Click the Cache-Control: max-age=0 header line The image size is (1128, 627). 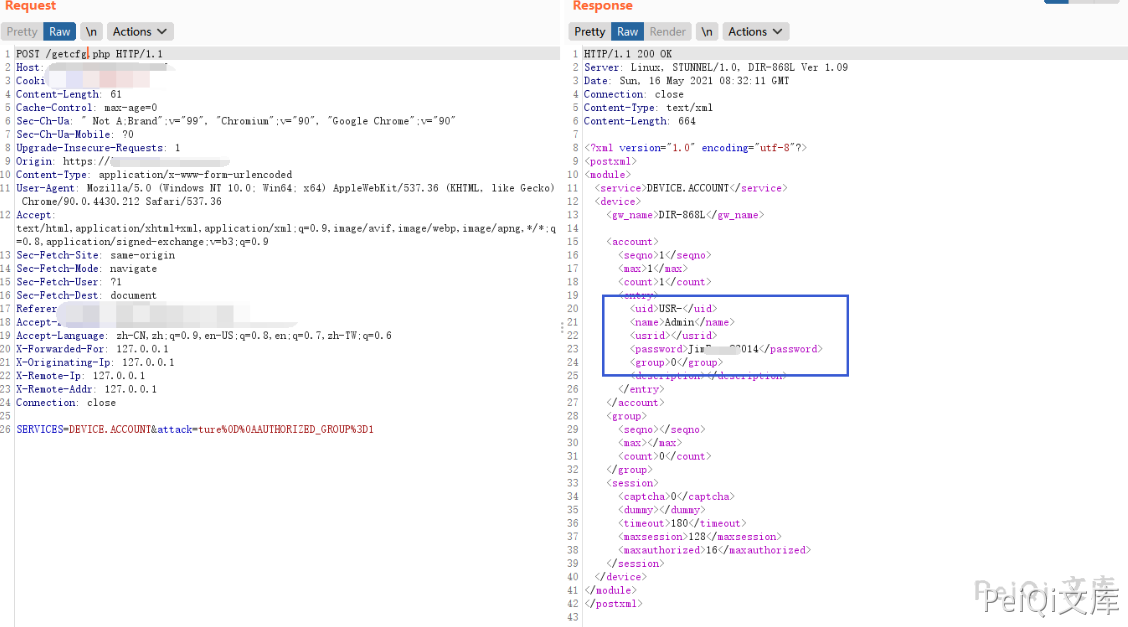(86, 108)
